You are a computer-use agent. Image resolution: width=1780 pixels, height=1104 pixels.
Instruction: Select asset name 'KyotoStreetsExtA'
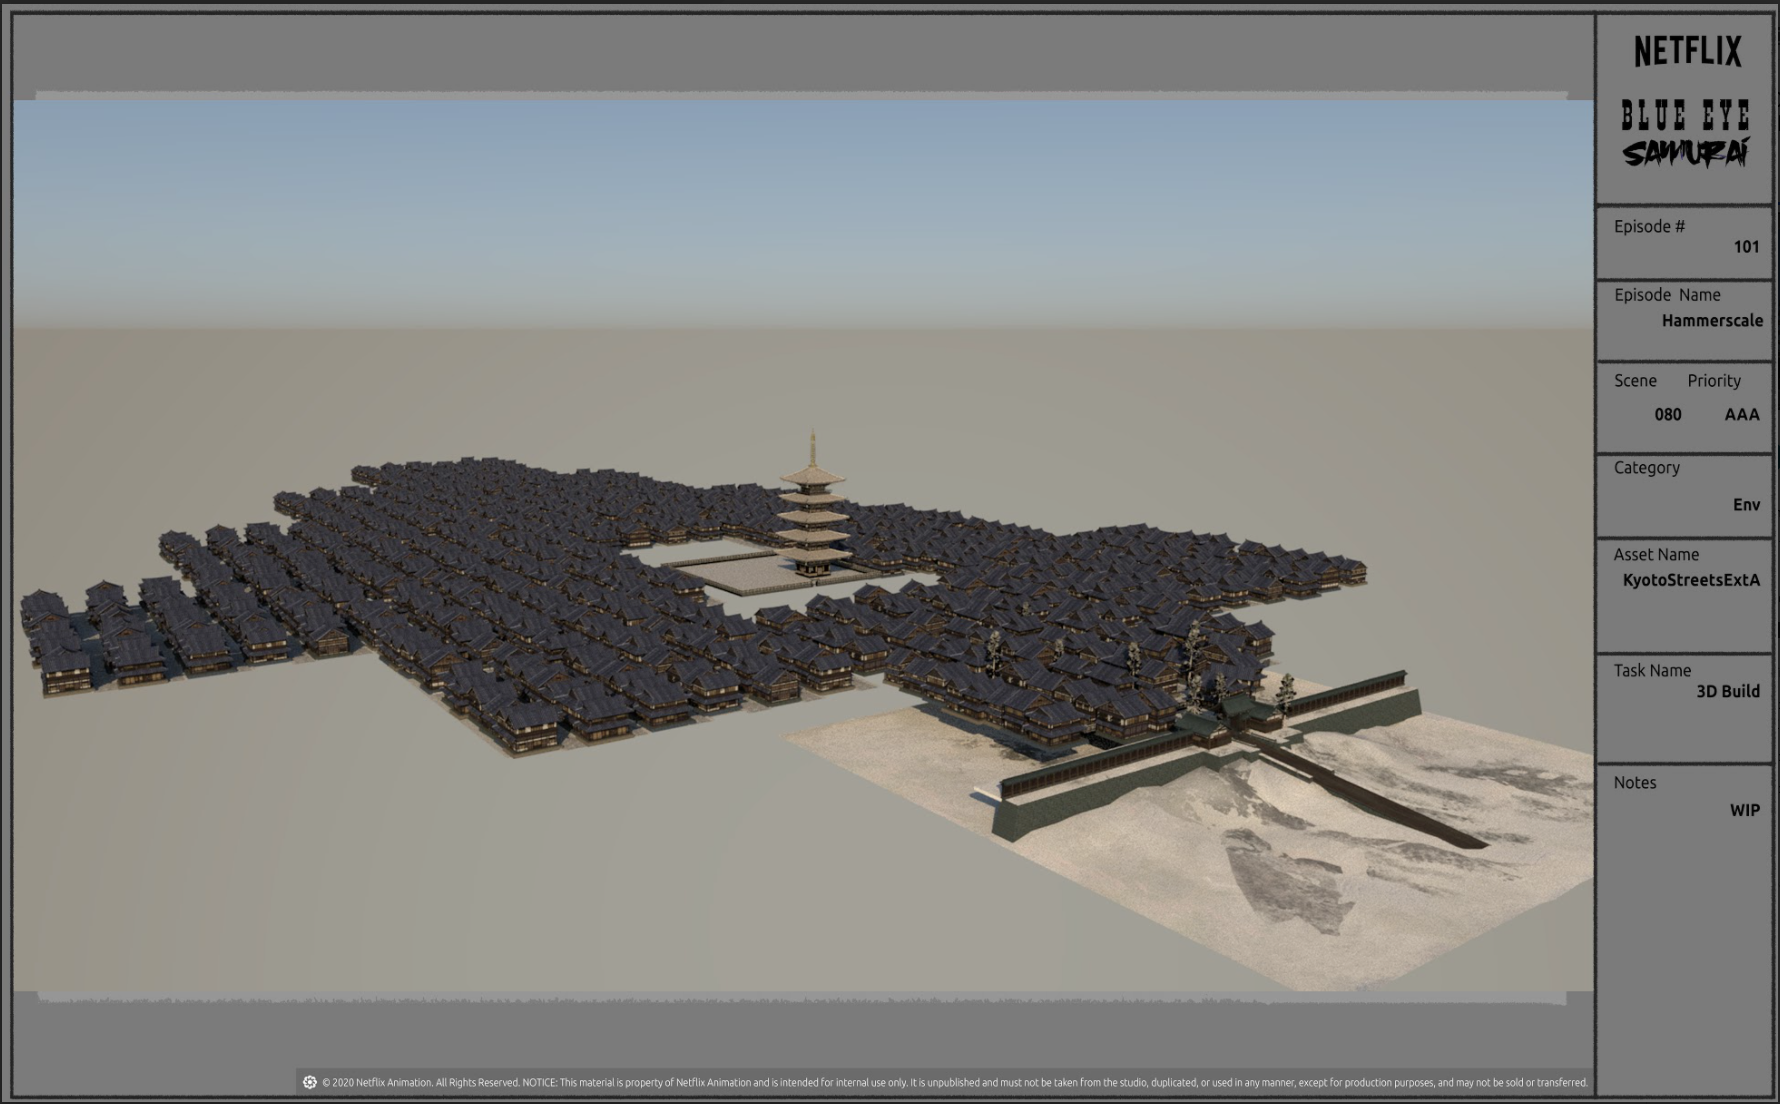point(1691,580)
